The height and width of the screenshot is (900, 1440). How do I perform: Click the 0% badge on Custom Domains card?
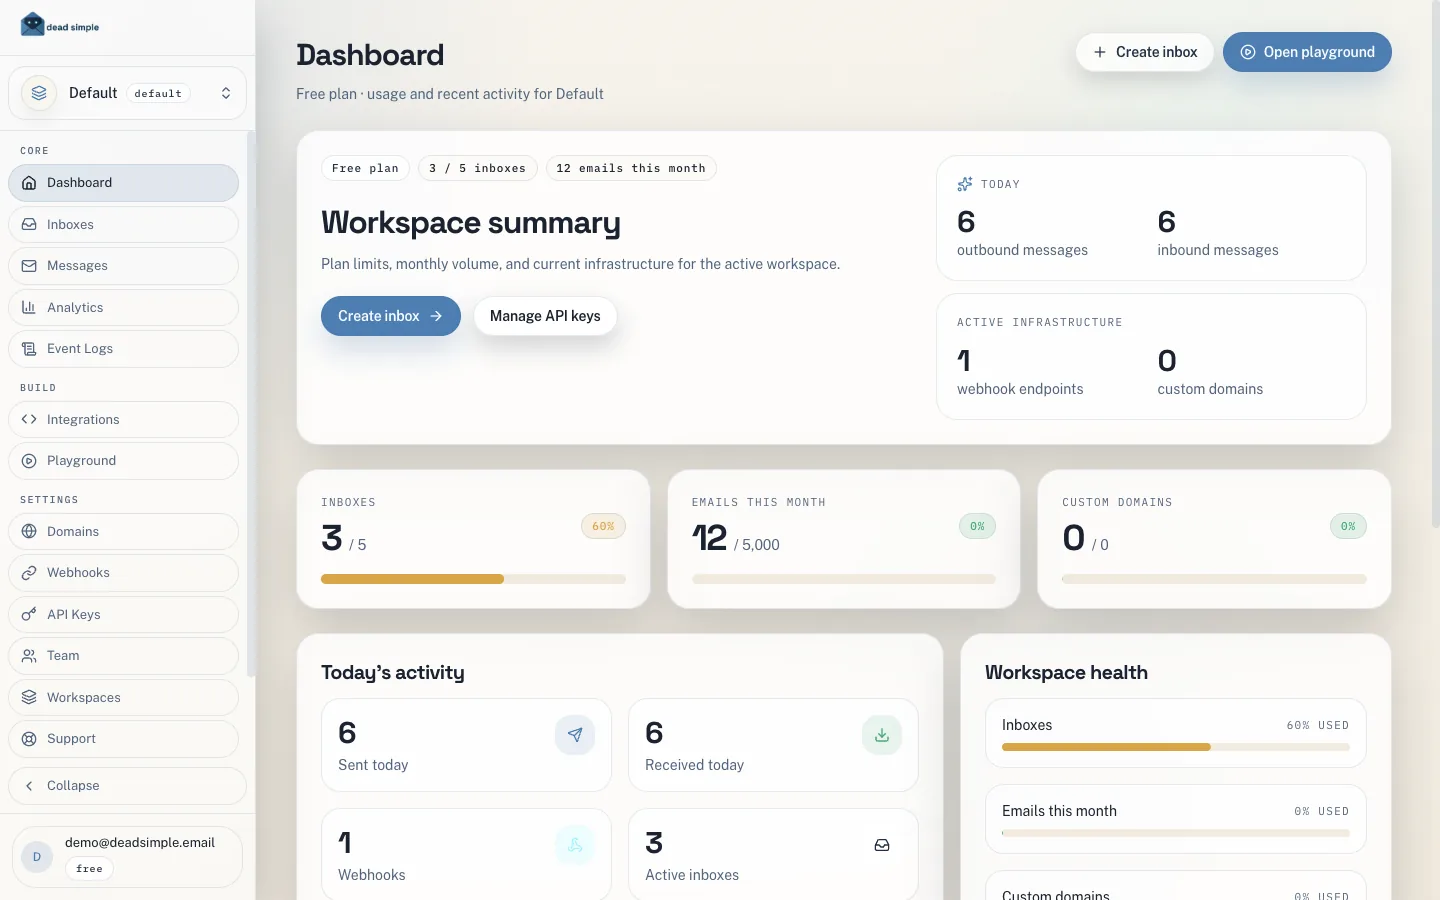tap(1348, 526)
